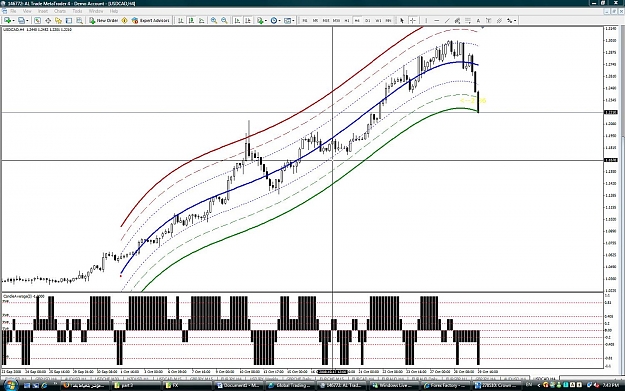Image resolution: width=625 pixels, height=391 pixels.
Task: Toggle the Navigator window icon
Action: point(58,20)
